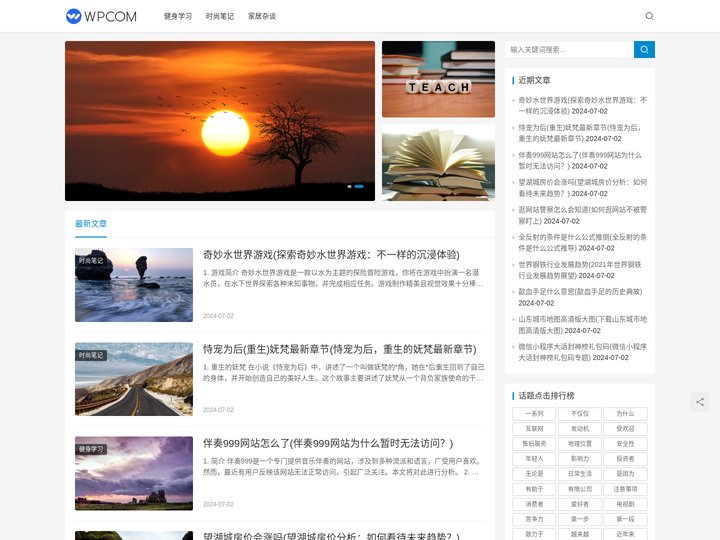The height and width of the screenshot is (540, 720).
Task: Open article title 望湖城房价会涨吗
Action: pyautogui.click(x=331, y=535)
